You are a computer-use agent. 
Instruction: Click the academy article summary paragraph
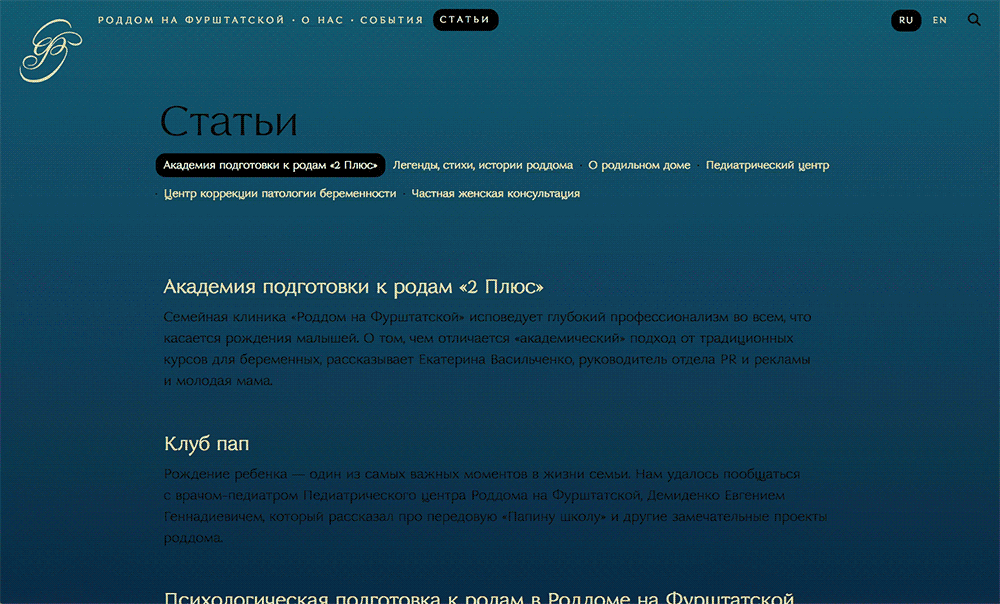click(486, 348)
